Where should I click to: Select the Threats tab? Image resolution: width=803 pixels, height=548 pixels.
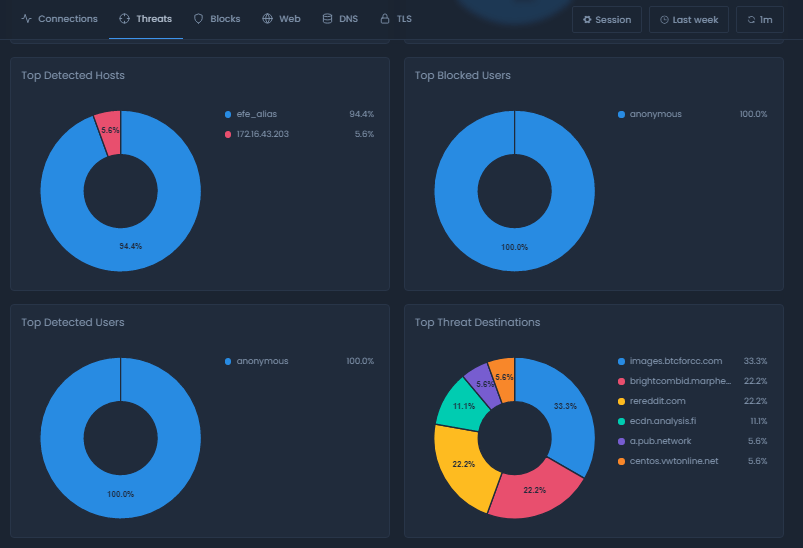146,19
